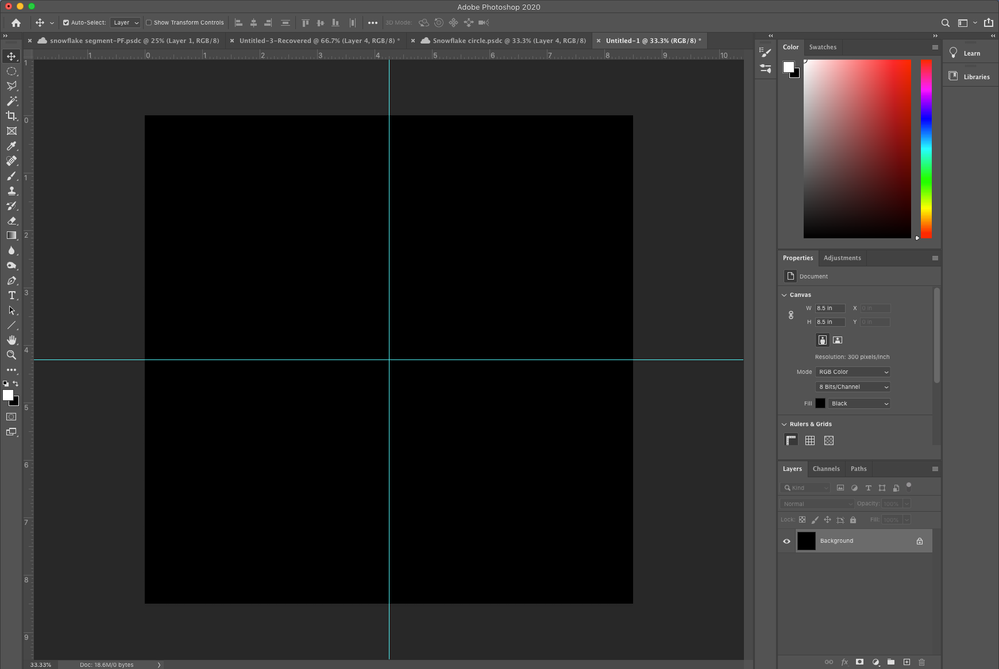Toggle Quick Mask mode
This screenshot has height=669, width=999.
pos(11,417)
